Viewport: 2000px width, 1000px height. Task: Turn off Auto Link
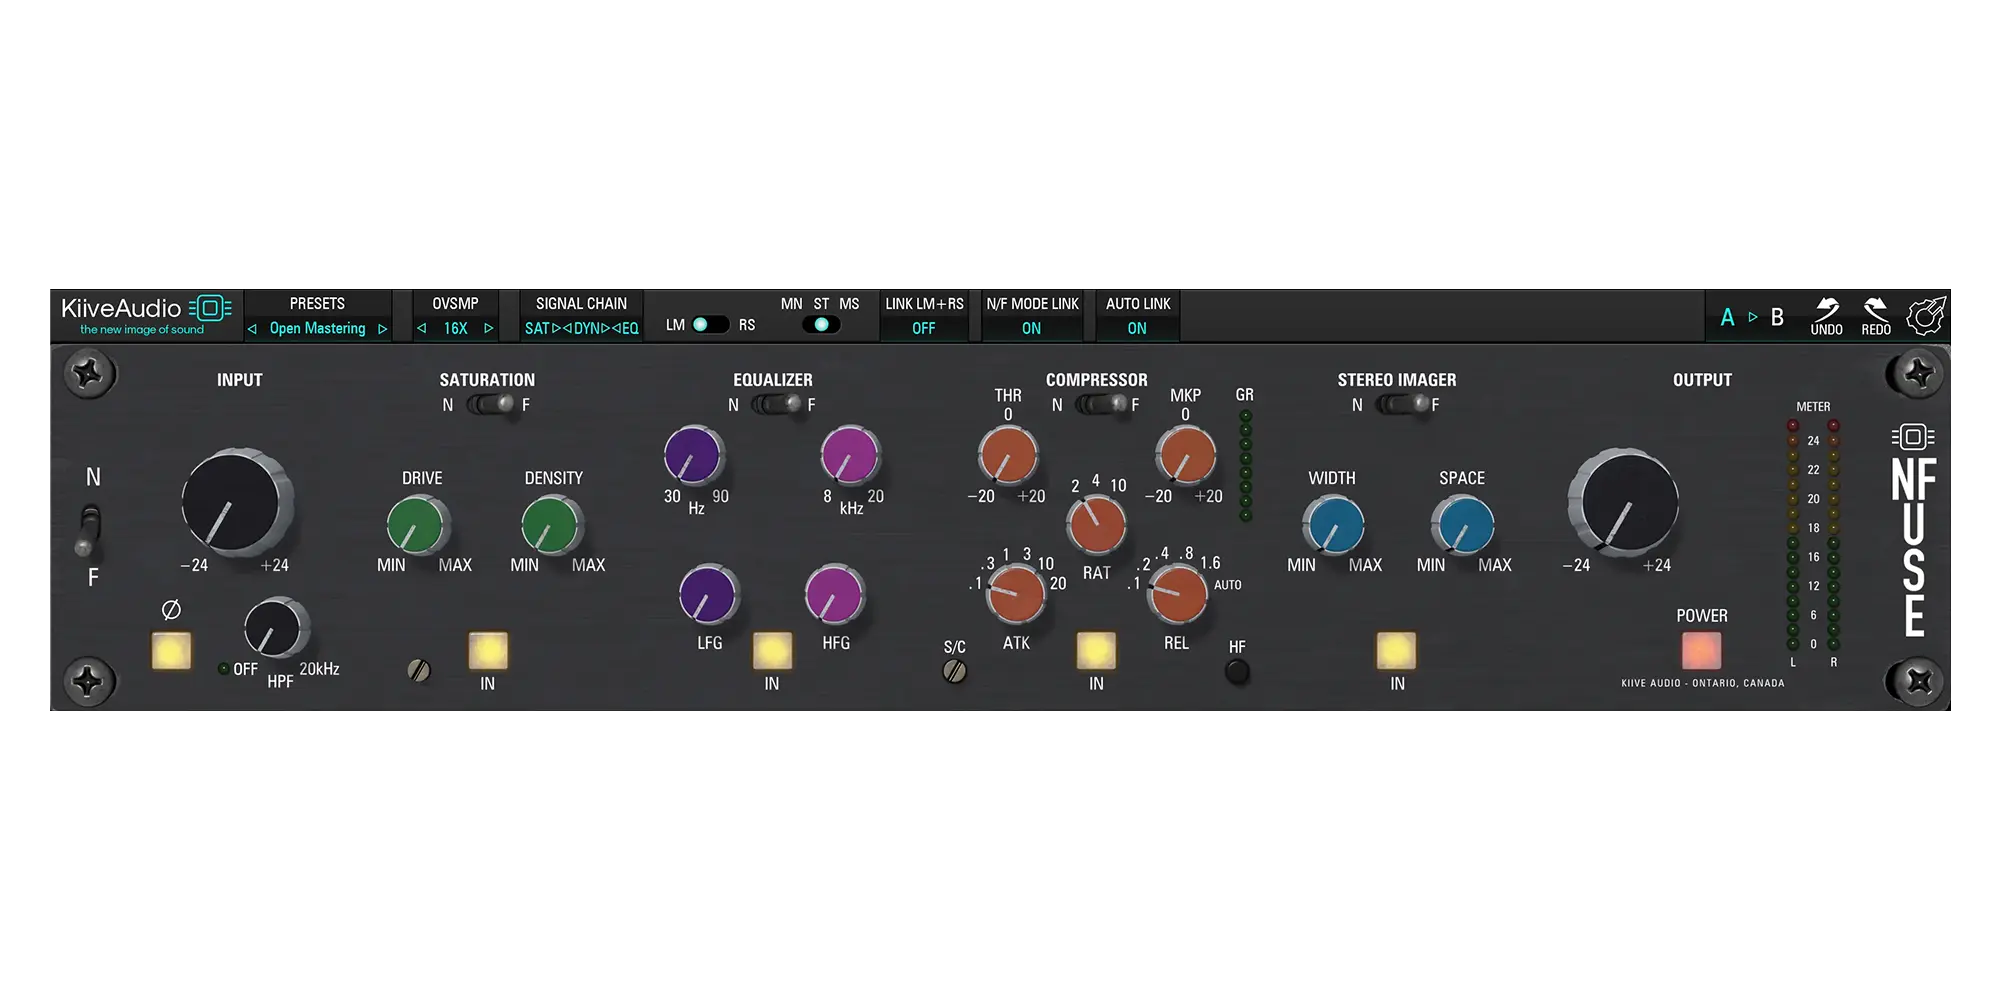click(x=1137, y=329)
